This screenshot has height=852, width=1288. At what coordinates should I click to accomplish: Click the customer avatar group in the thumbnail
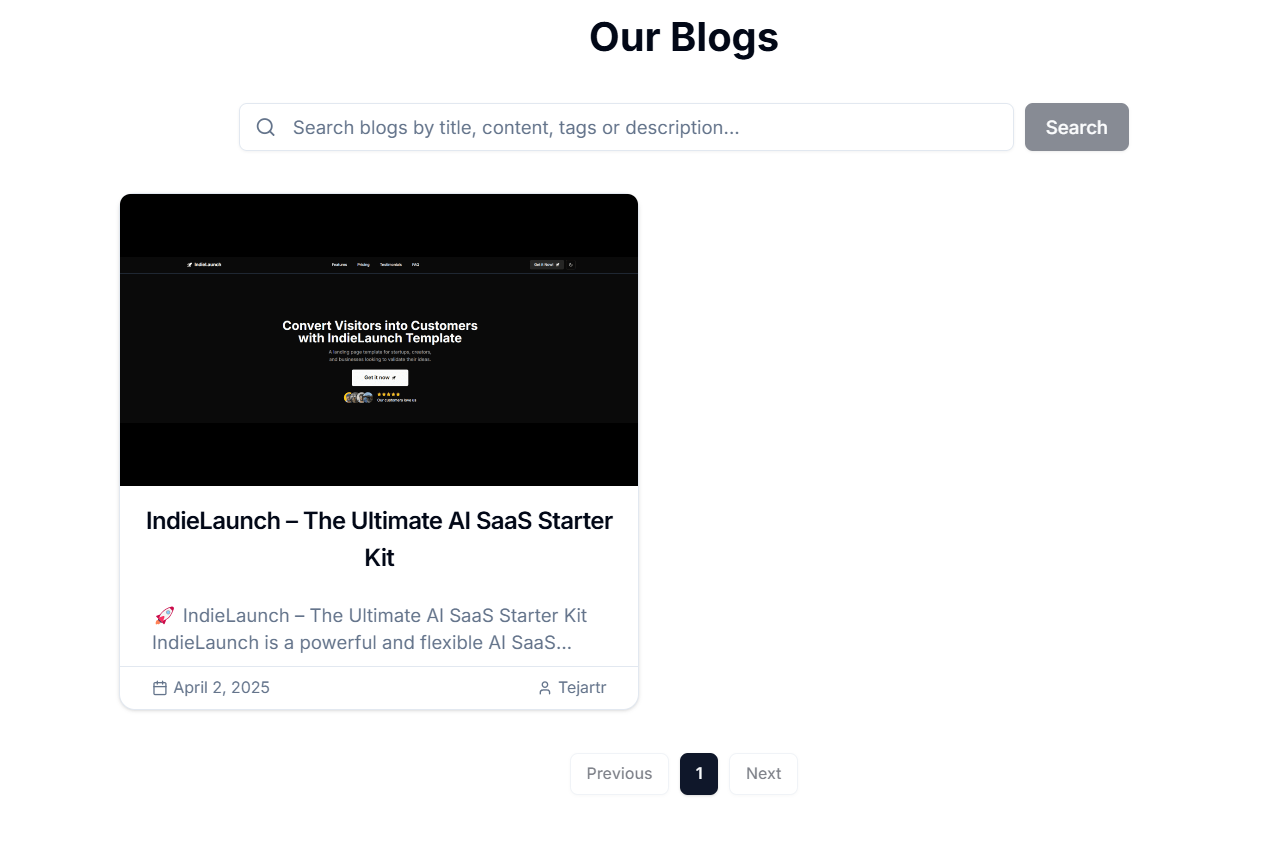pyautogui.click(x=358, y=397)
